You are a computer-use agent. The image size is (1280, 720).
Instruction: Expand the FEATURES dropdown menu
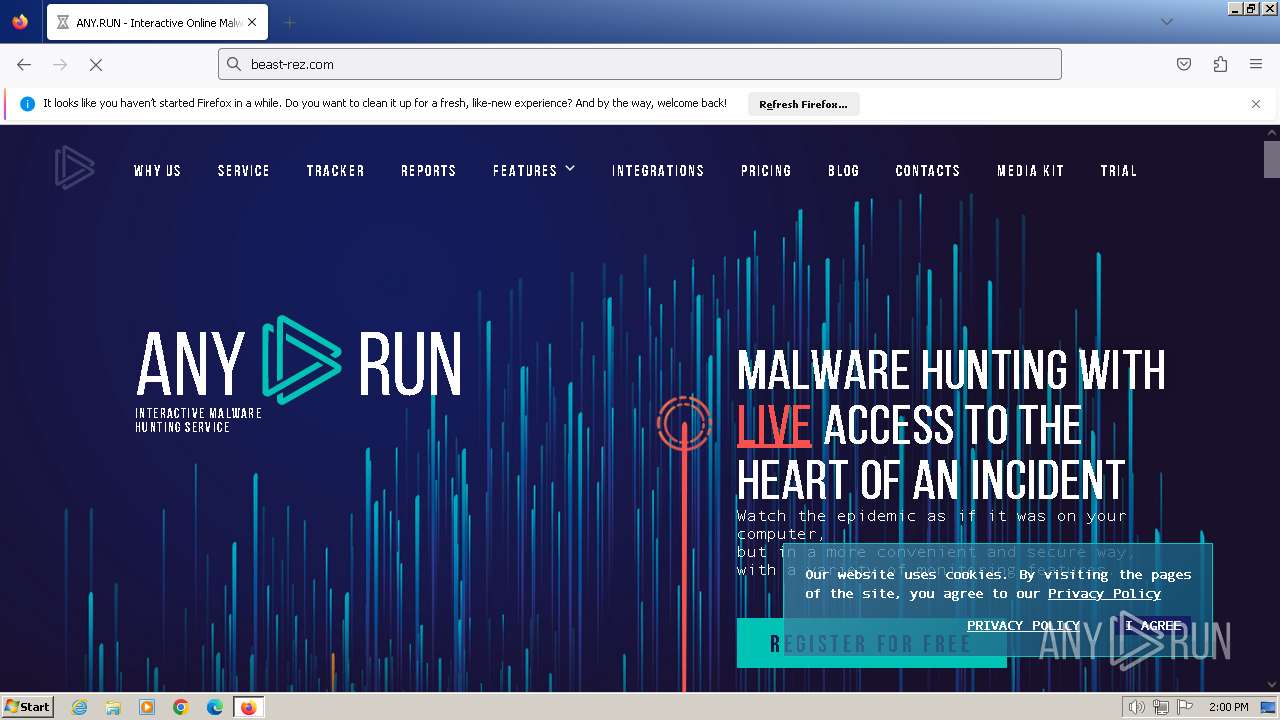534,171
